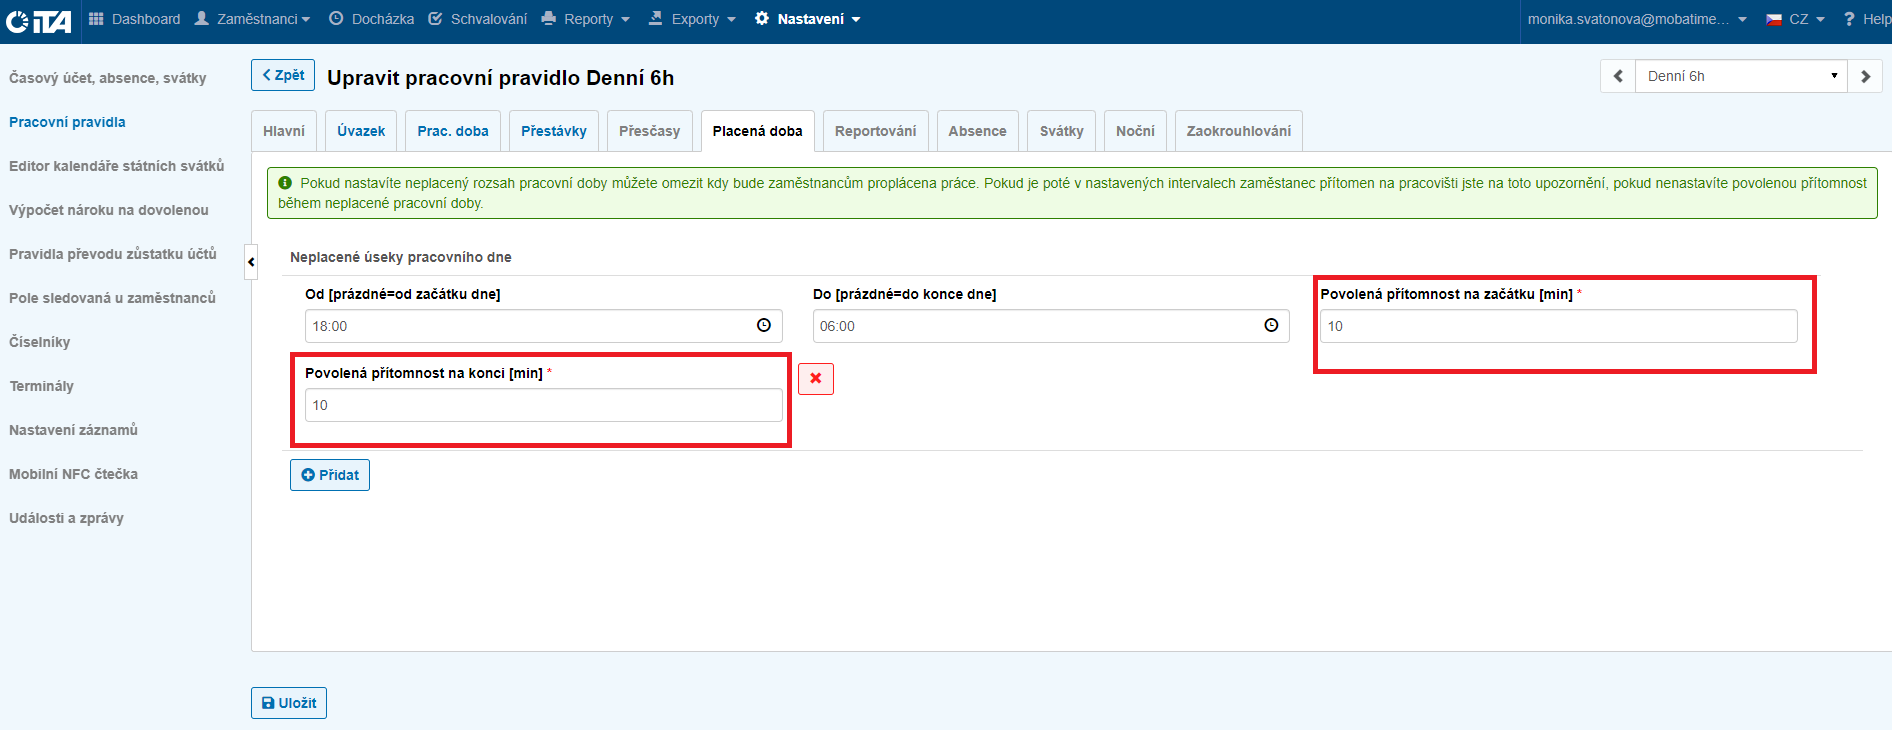Open the CZ language selector
Image resolution: width=1892 pixels, height=730 pixels.
[x=1795, y=19]
